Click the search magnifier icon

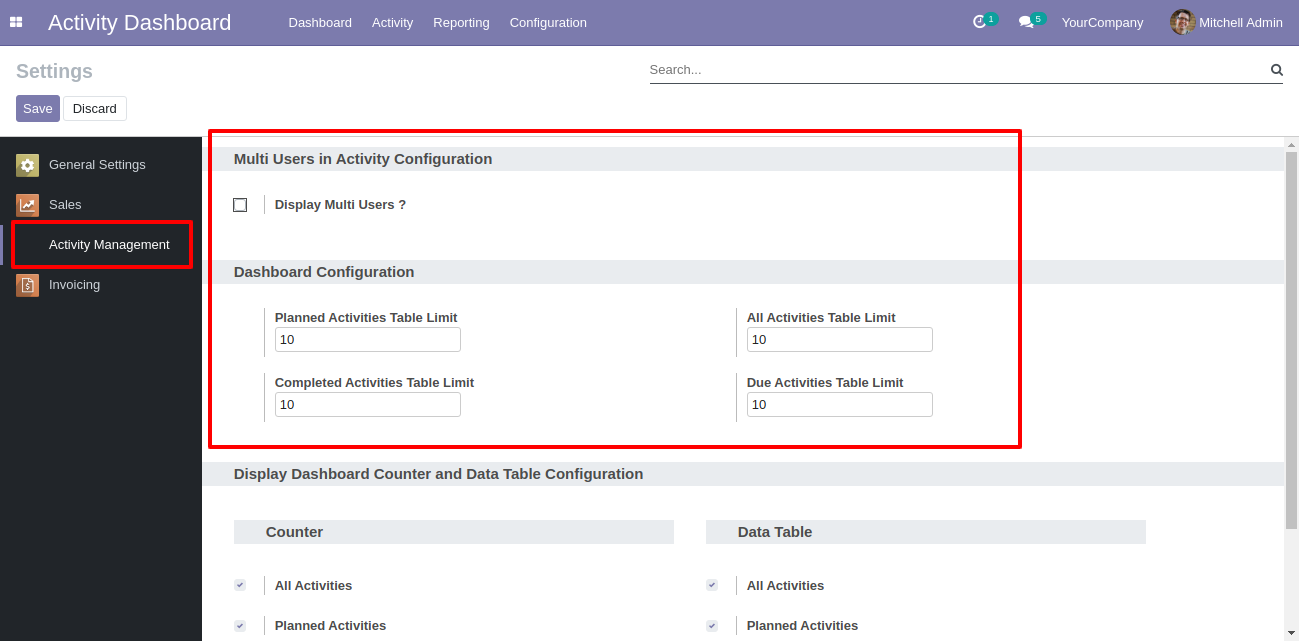[1276, 70]
